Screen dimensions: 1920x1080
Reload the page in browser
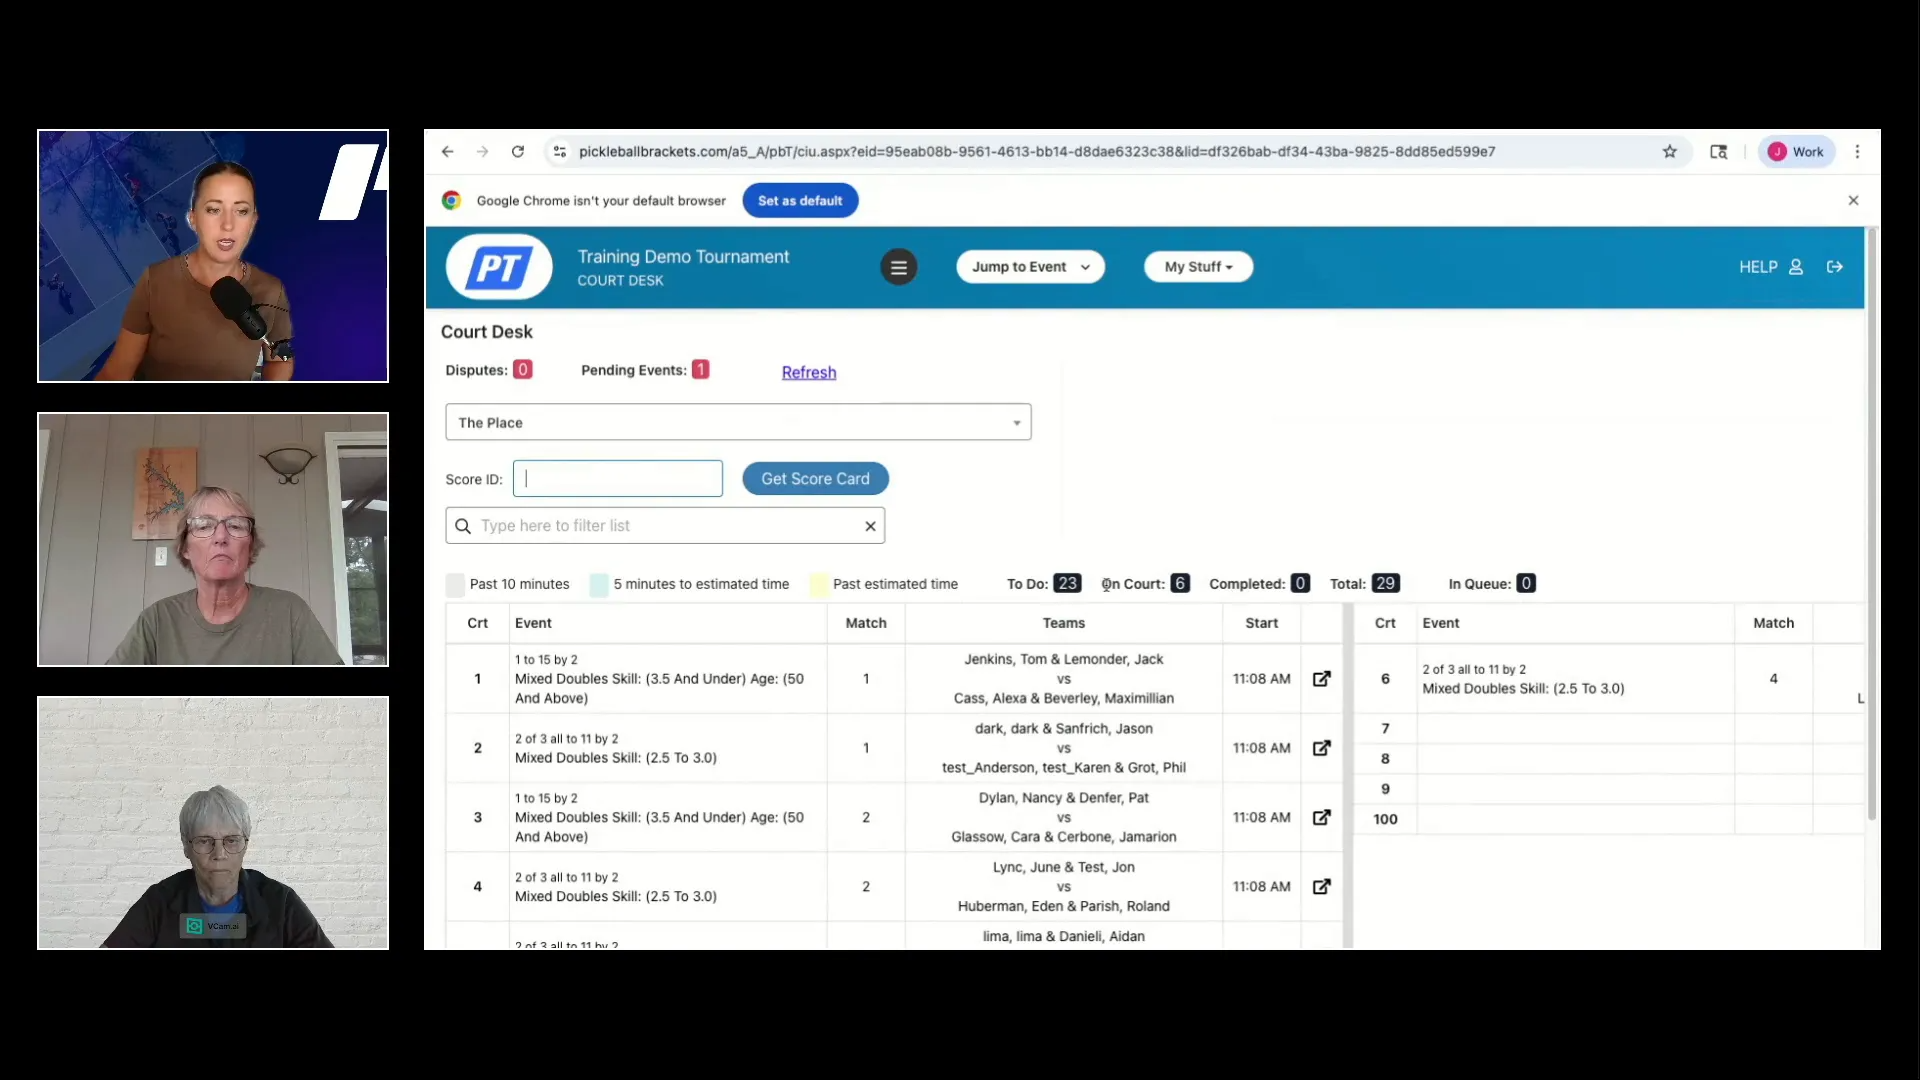(x=517, y=152)
